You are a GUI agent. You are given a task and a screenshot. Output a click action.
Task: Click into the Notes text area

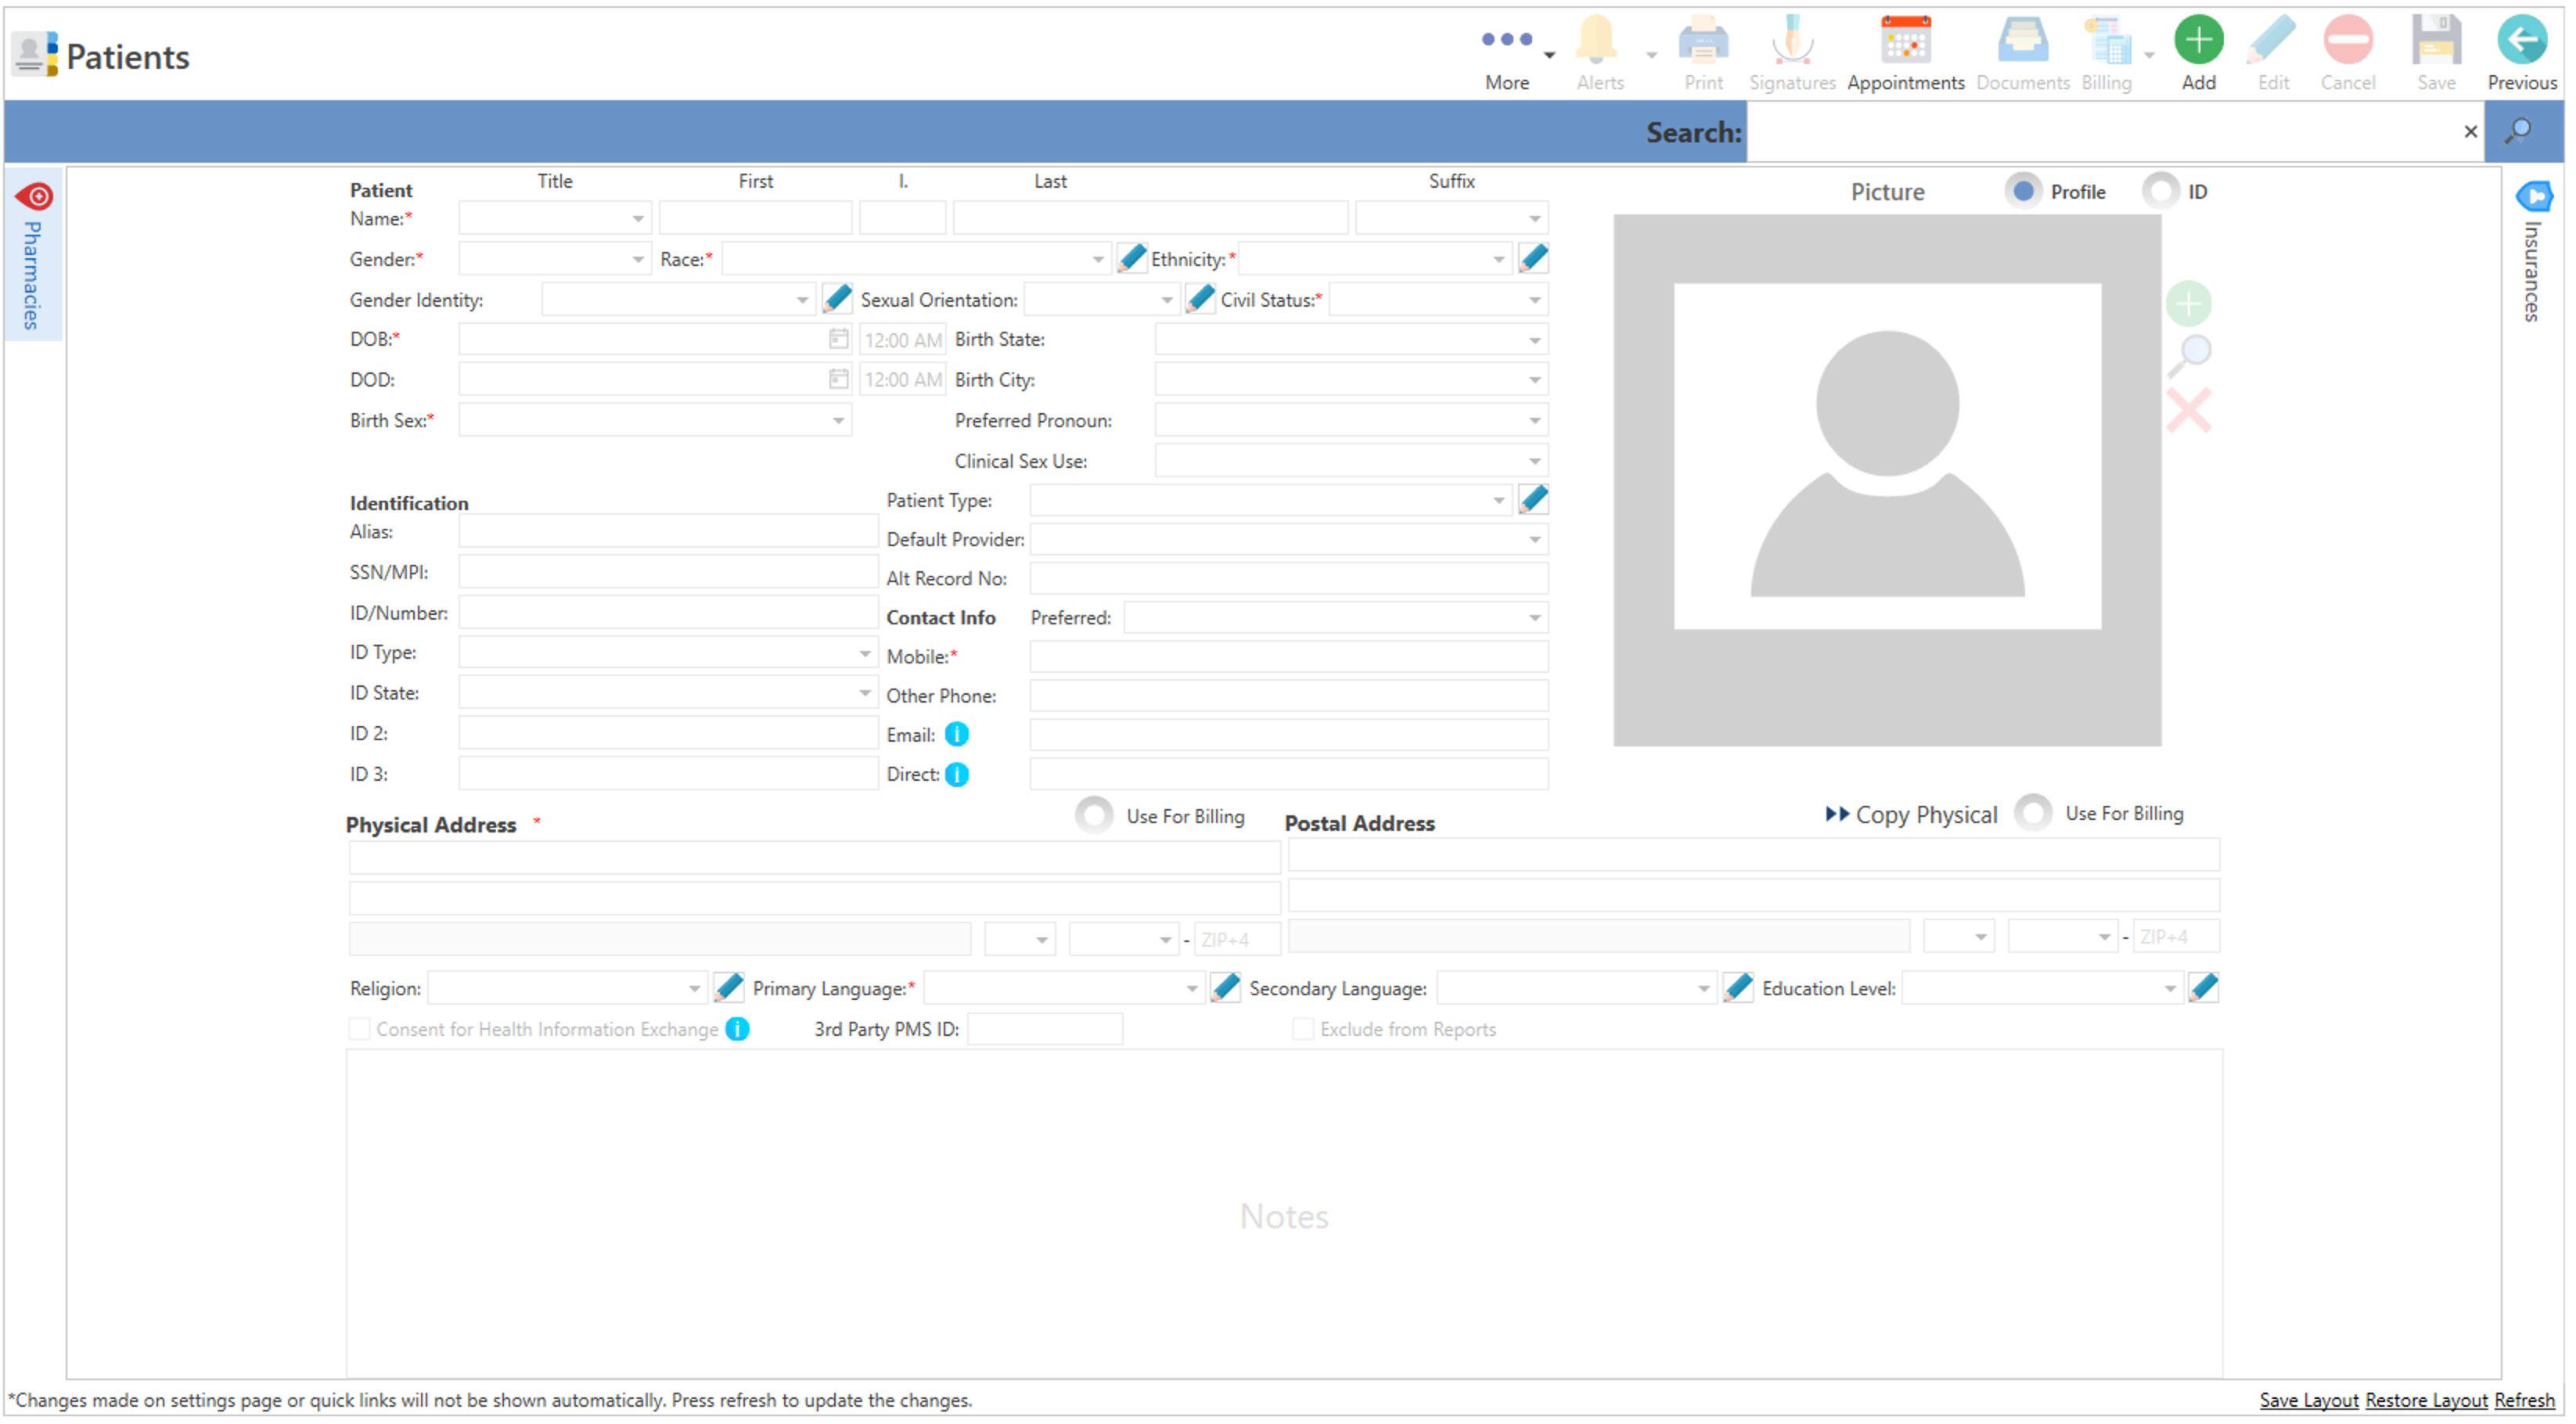pyautogui.click(x=1283, y=1215)
